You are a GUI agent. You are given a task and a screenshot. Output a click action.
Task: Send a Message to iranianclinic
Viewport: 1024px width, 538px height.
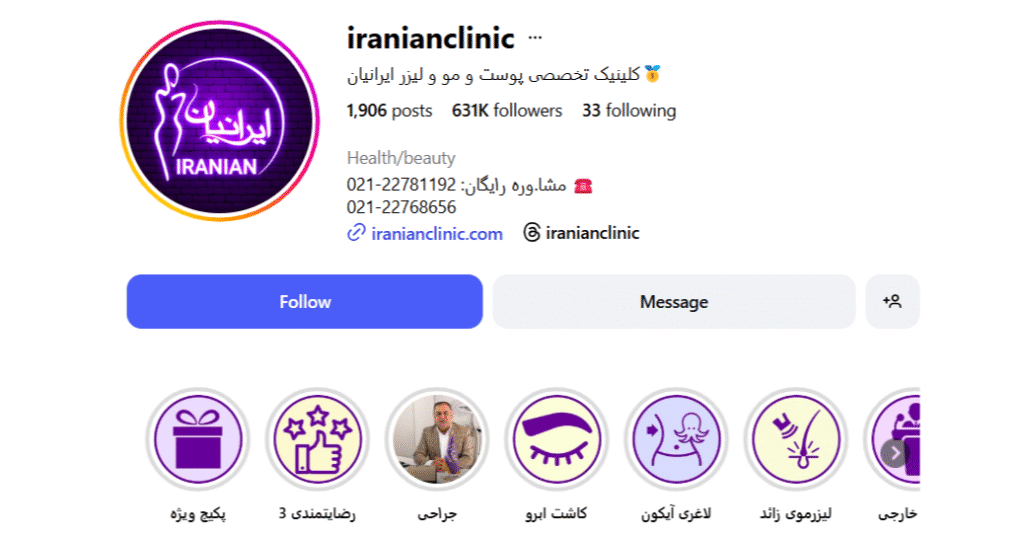tap(674, 301)
